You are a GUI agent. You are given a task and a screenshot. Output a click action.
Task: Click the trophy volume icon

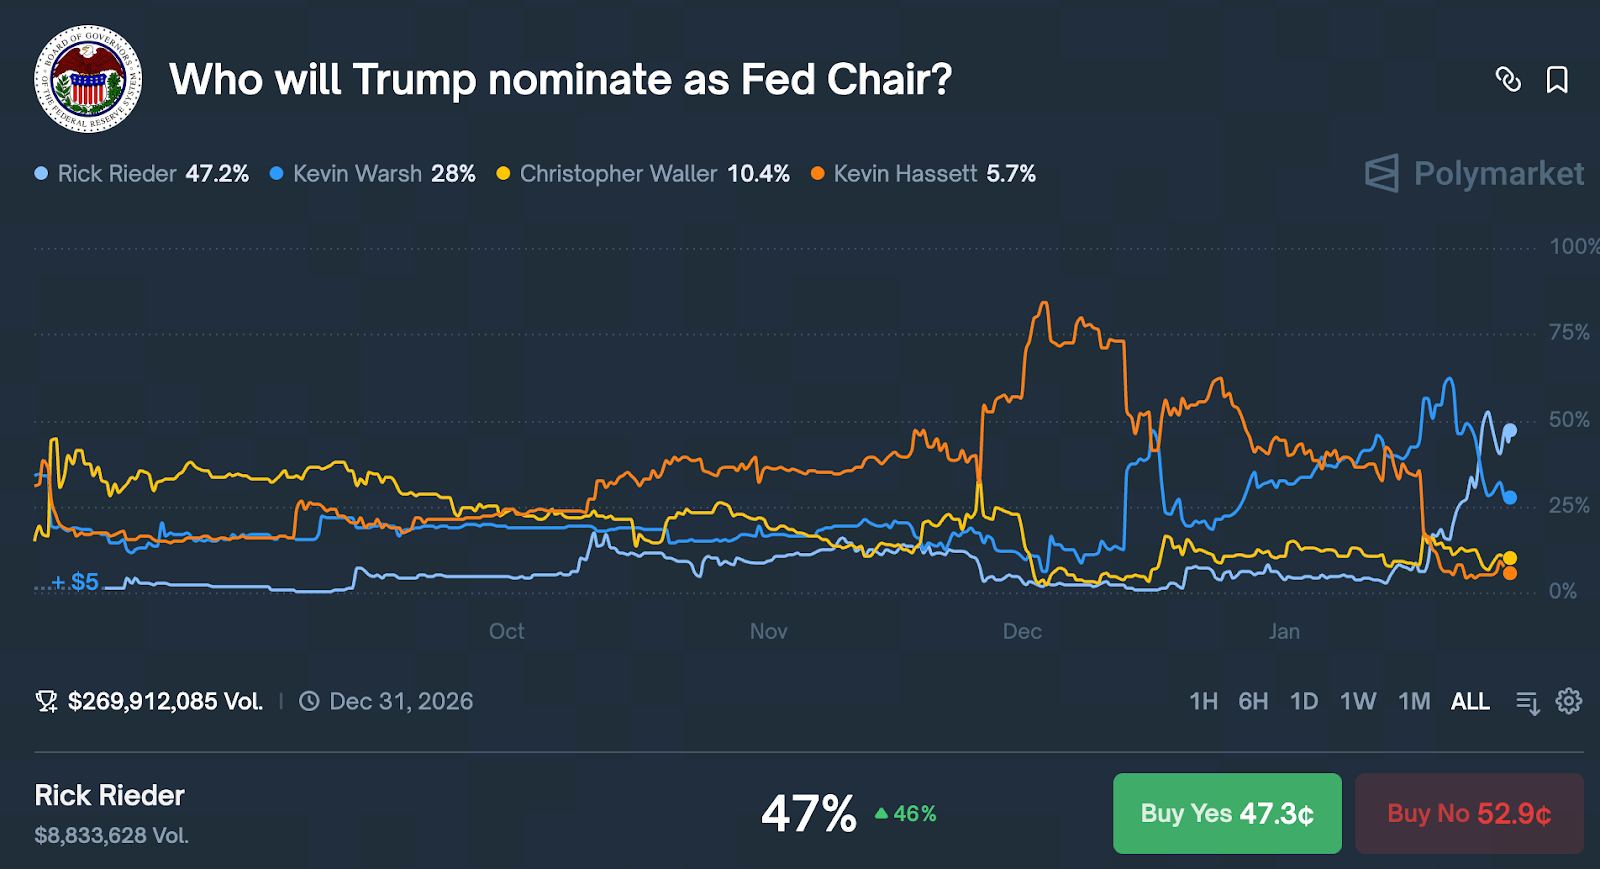tap(46, 701)
